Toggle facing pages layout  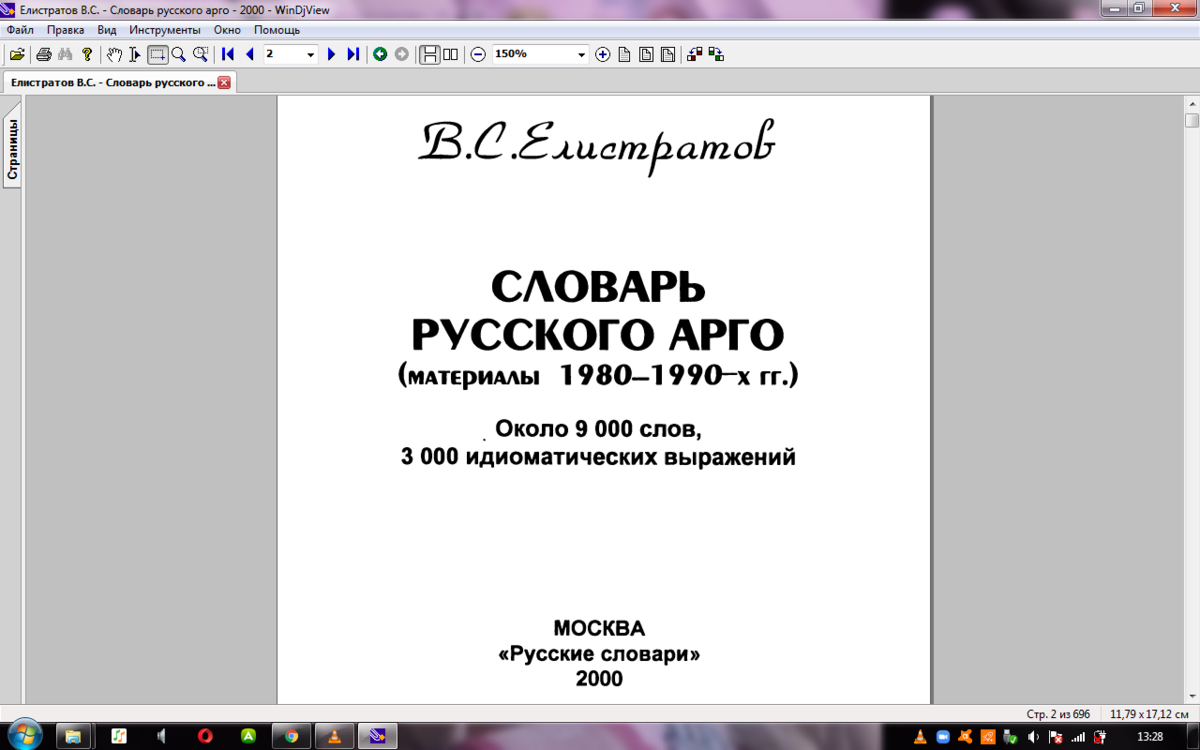[451, 54]
